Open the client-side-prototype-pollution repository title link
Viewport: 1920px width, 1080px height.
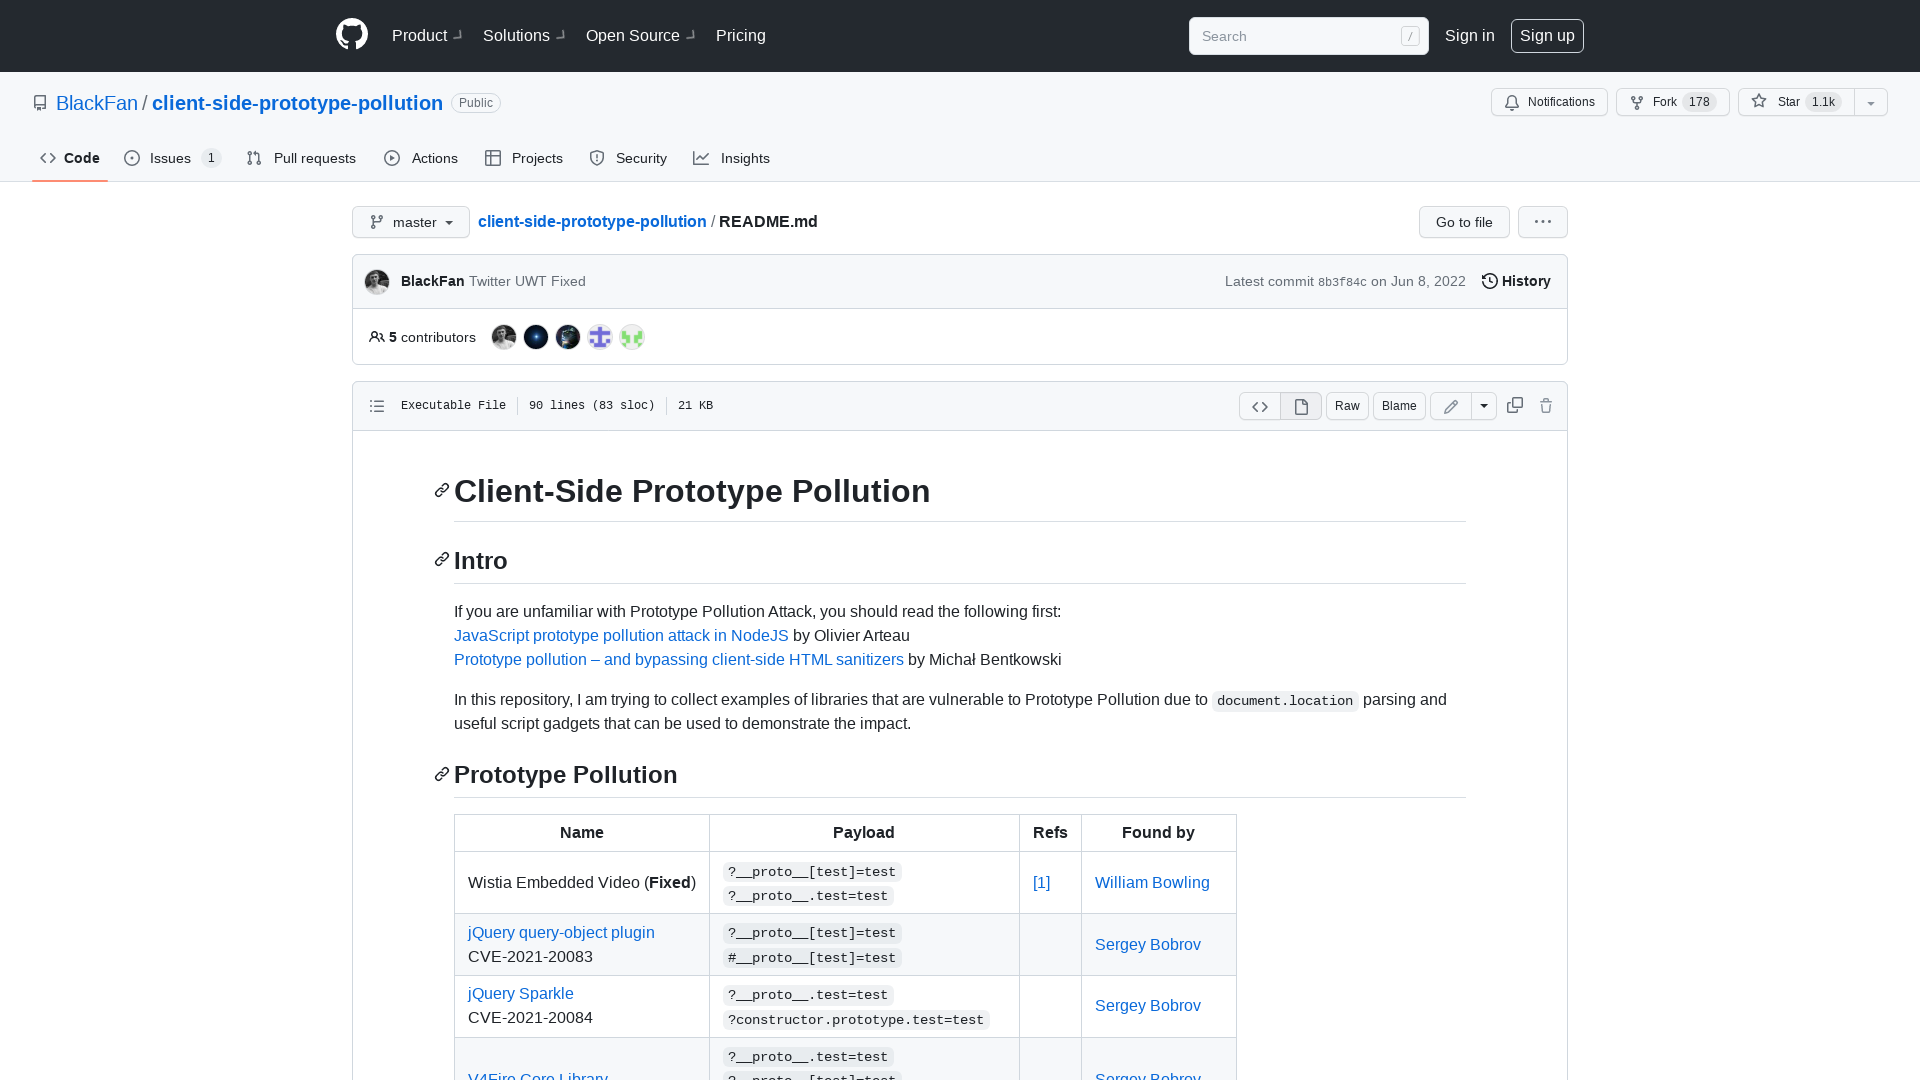pyautogui.click(x=297, y=103)
